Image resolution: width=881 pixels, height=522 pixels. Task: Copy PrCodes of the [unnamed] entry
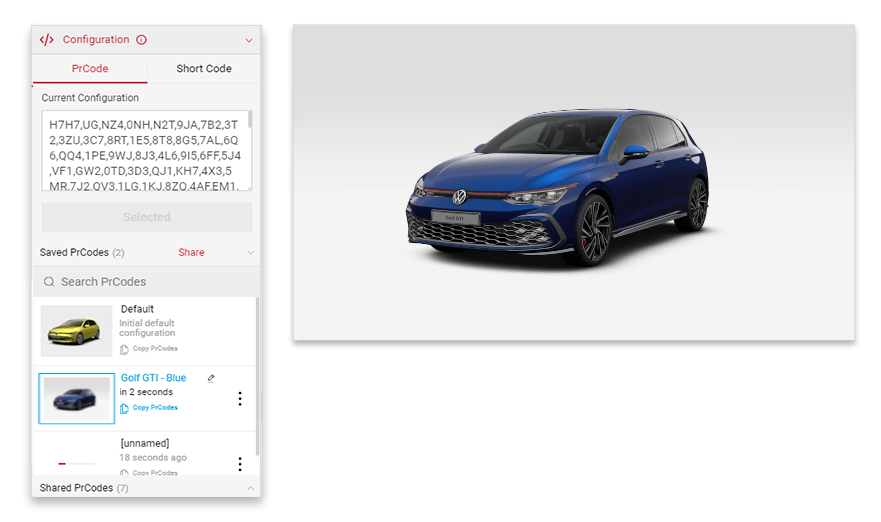coord(155,473)
